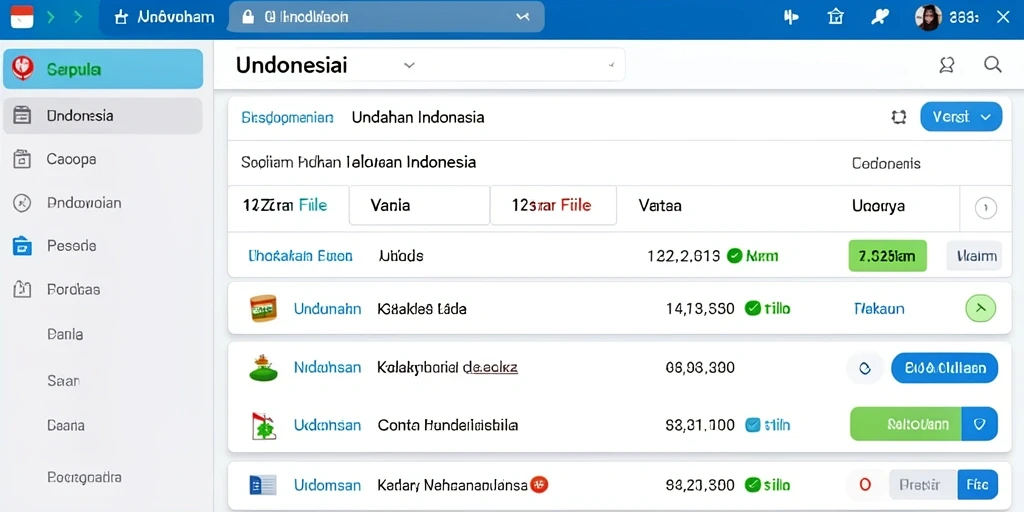Click the green Seltotlann button
The height and width of the screenshot is (512, 1024).
(906, 424)
